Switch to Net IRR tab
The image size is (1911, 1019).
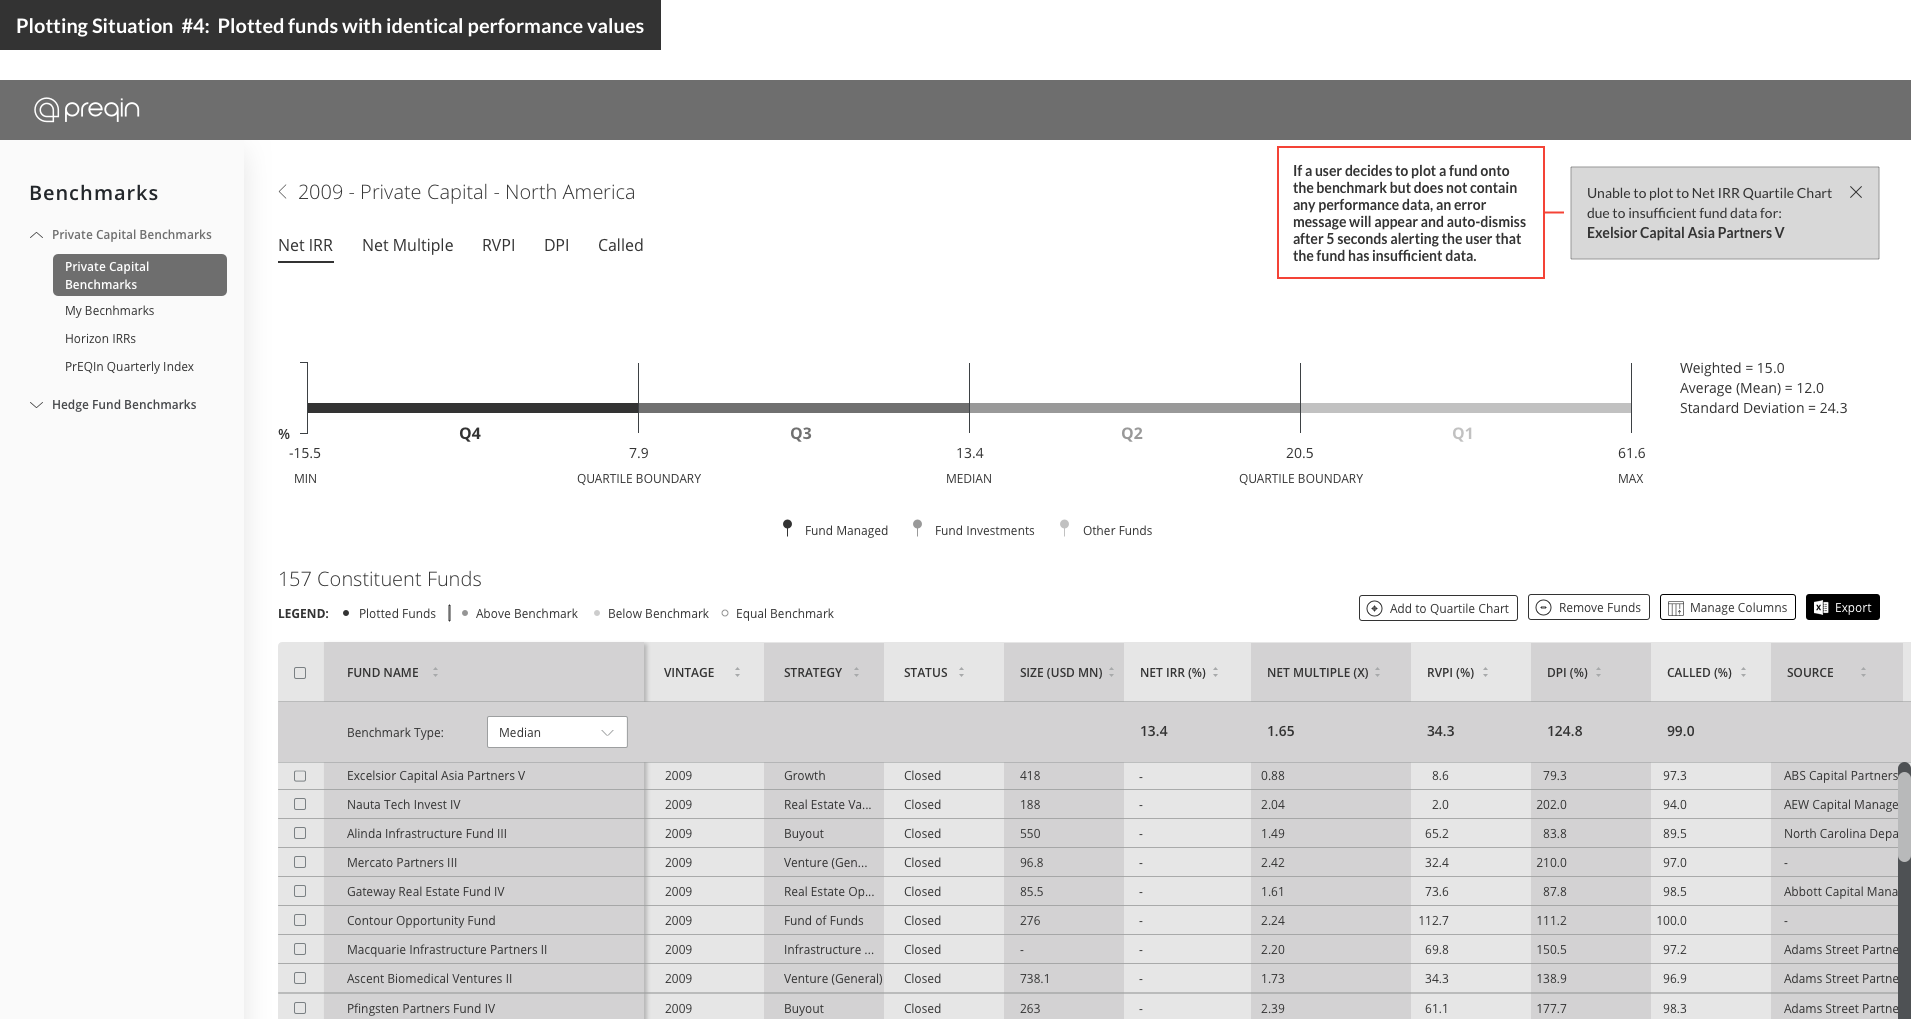(x=305, y=245)
